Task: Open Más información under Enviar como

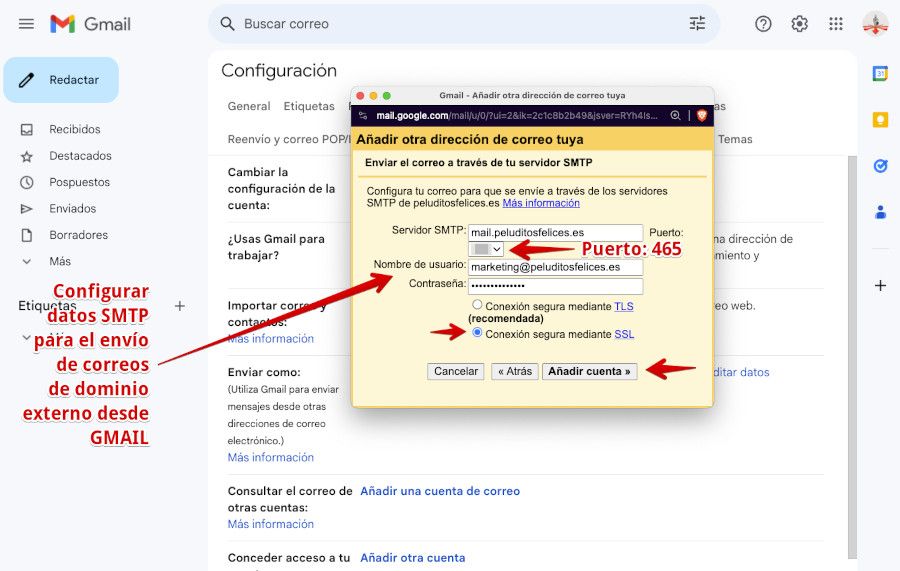Action: [270, 457]
